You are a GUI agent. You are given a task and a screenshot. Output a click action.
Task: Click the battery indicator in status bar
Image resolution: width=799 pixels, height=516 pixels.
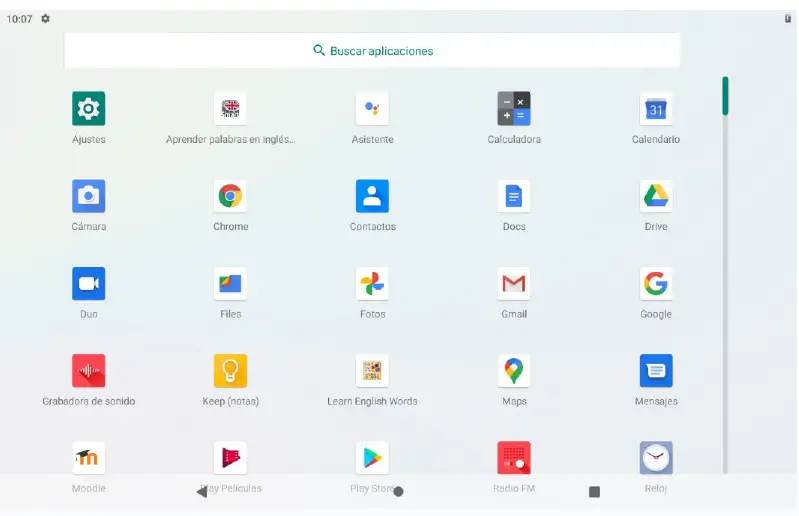coord(788,19)
